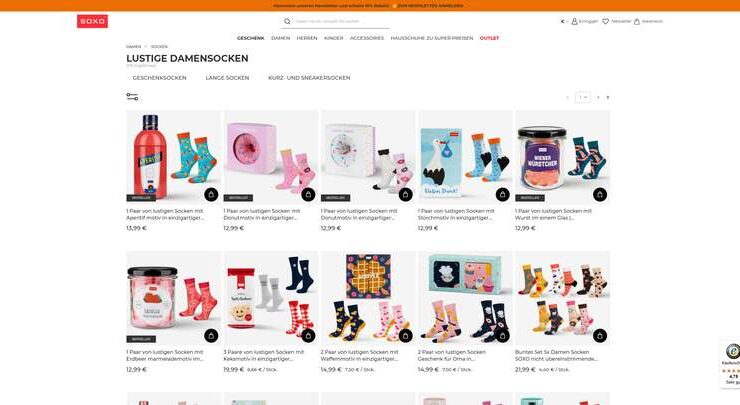Go to the next results page arrow
Screen dimensions: 740x405
point(598,97)
